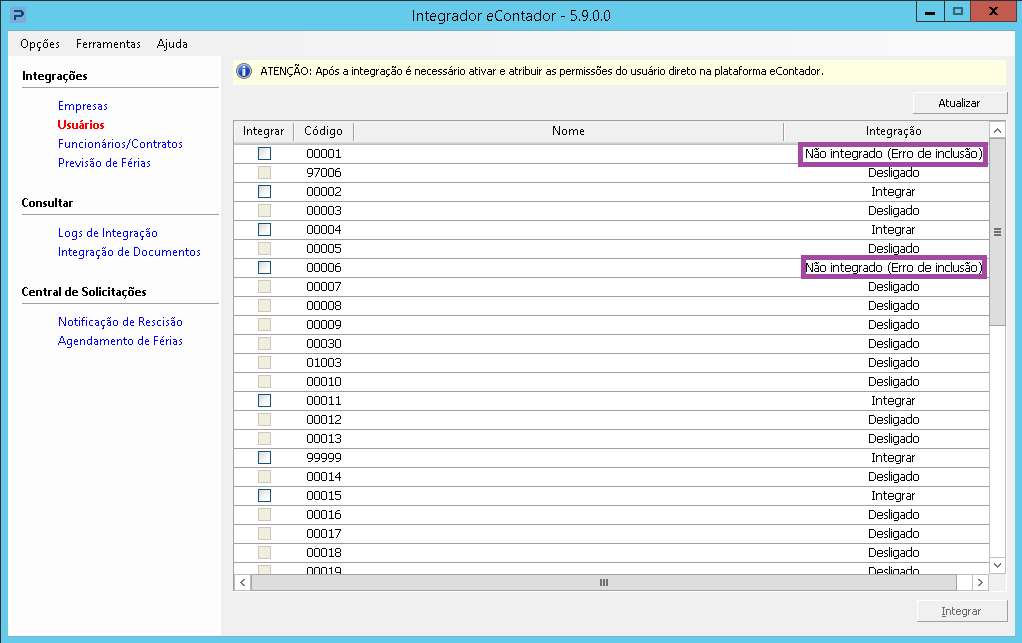1022x643 pixels.
Task: Select the row with code 00017
Action: pyautogui.click(x=611, y=534)
